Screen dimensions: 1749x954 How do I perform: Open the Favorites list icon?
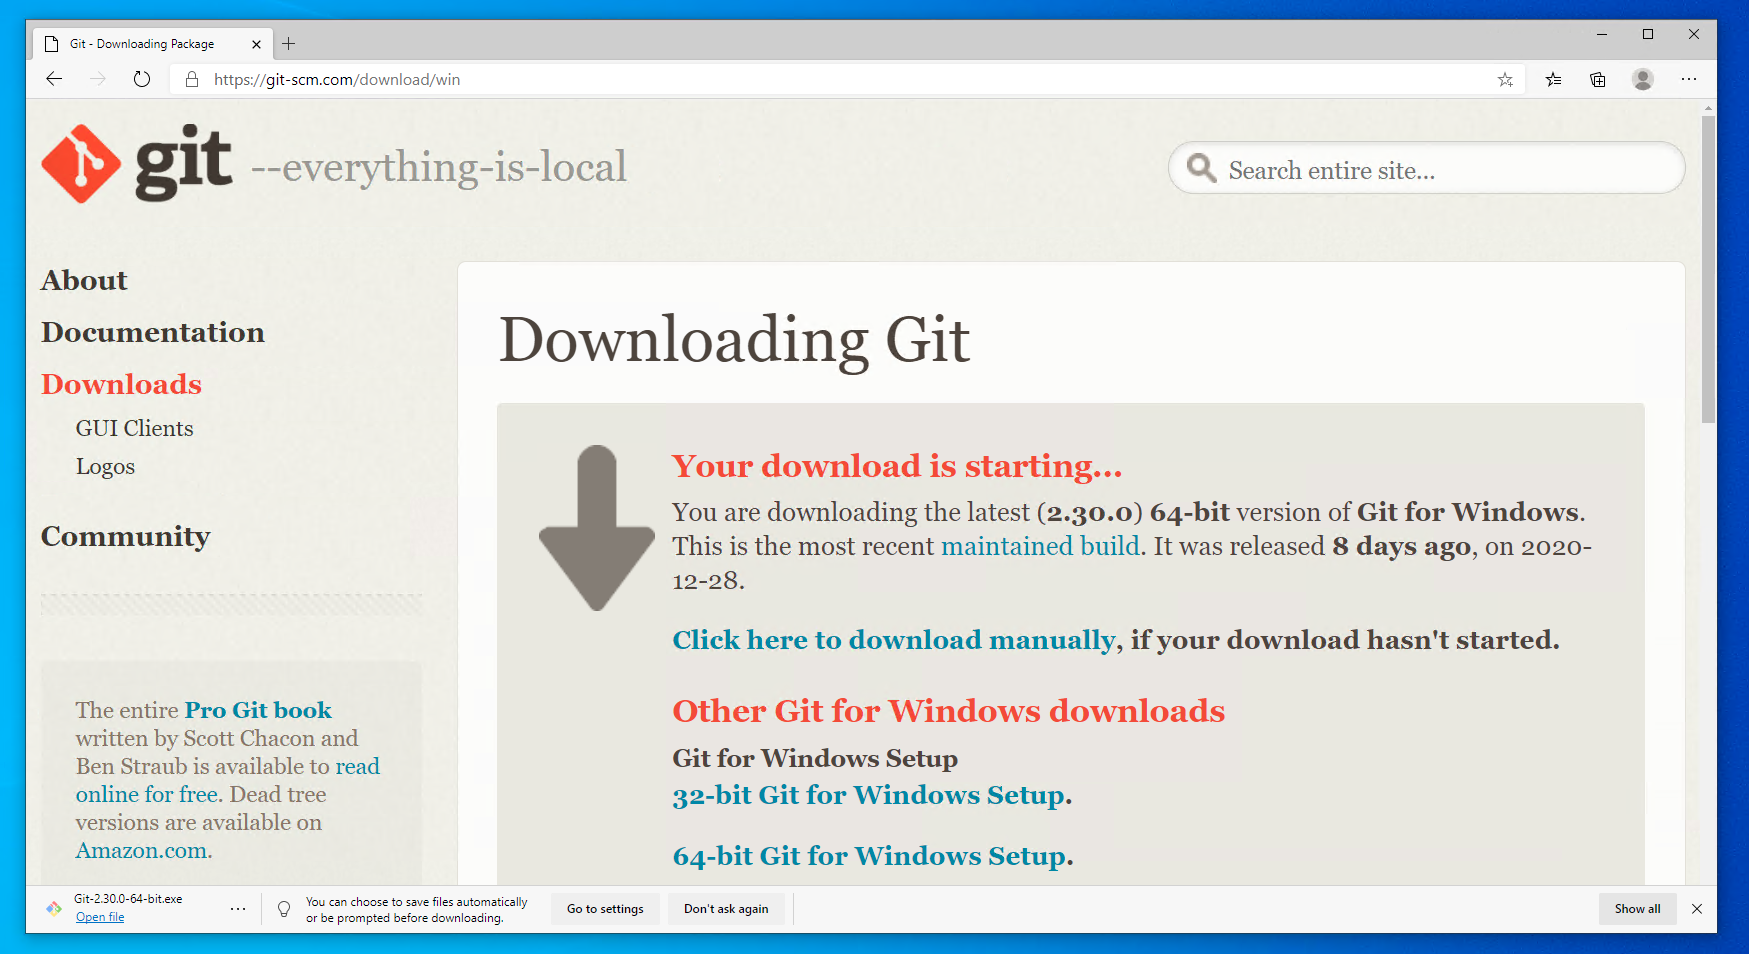pyautogui.click(x=1553, y=79)
